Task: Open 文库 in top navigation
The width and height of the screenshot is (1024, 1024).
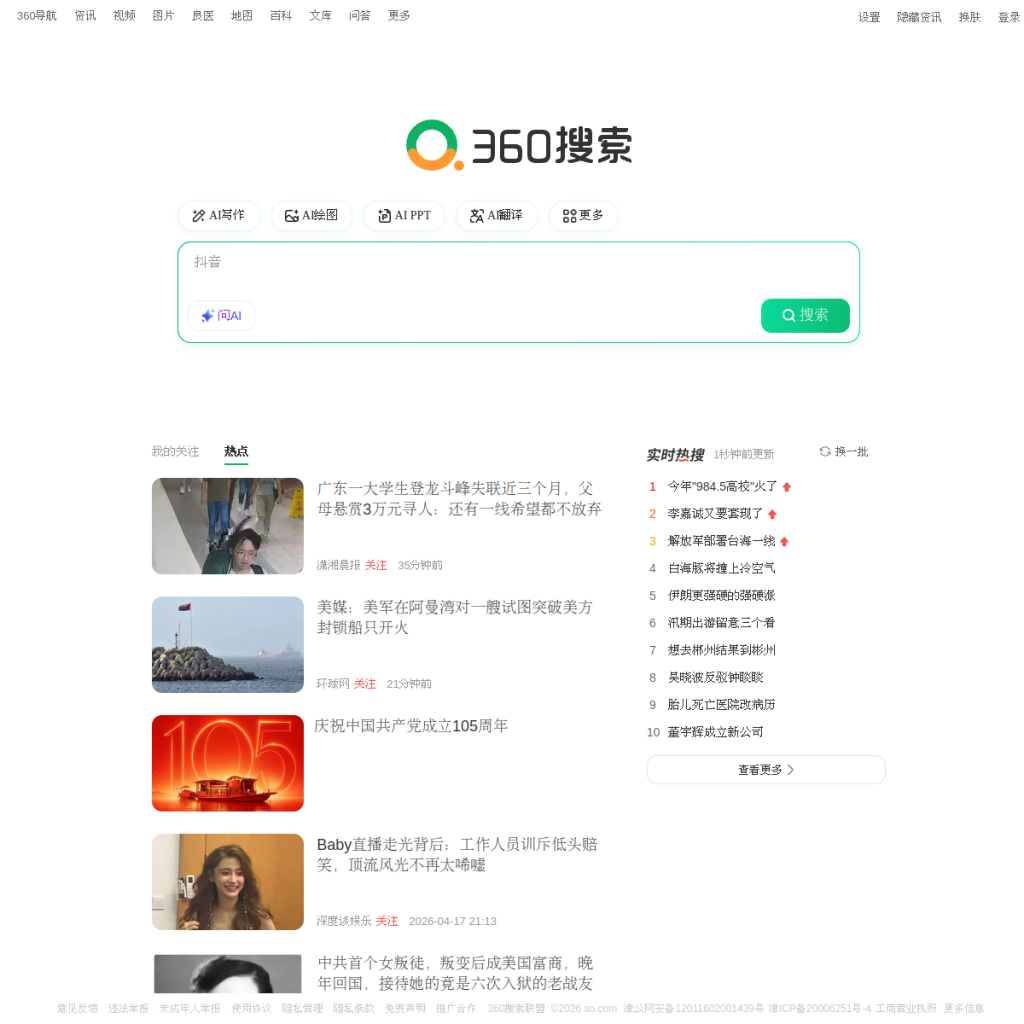Action: pos(320,16)
